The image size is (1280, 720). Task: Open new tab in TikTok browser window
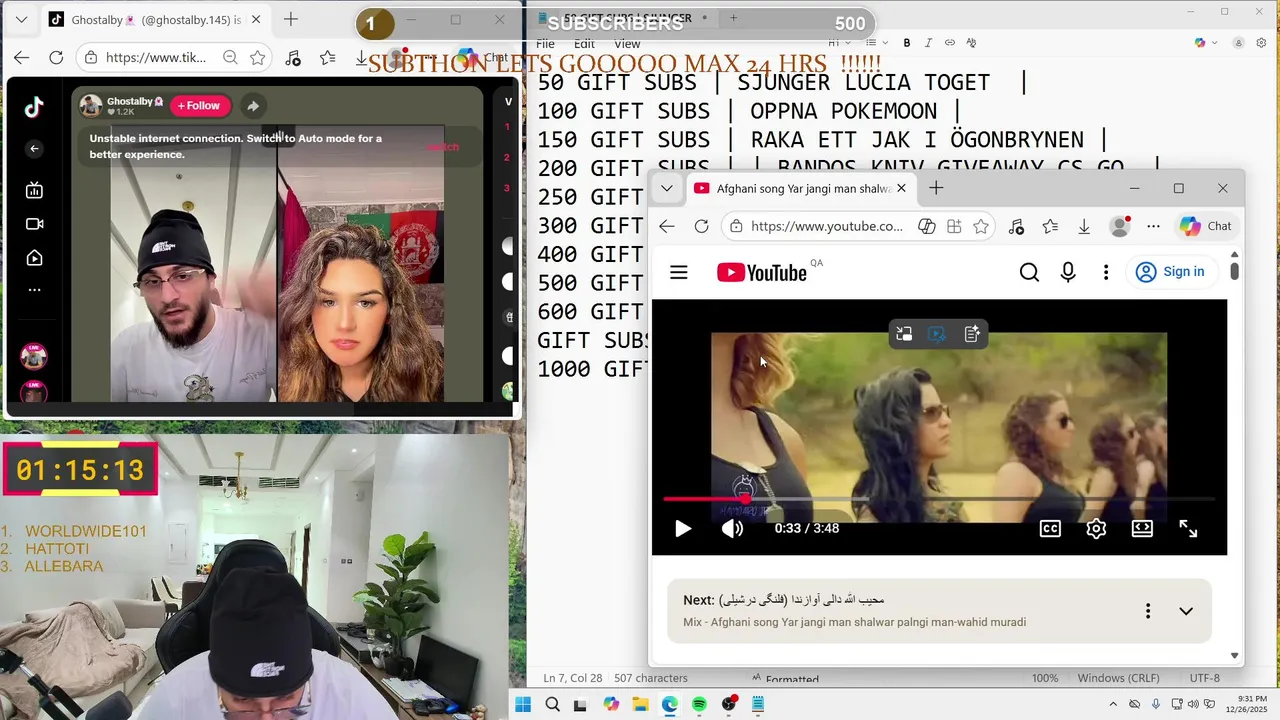click(291, 19)
